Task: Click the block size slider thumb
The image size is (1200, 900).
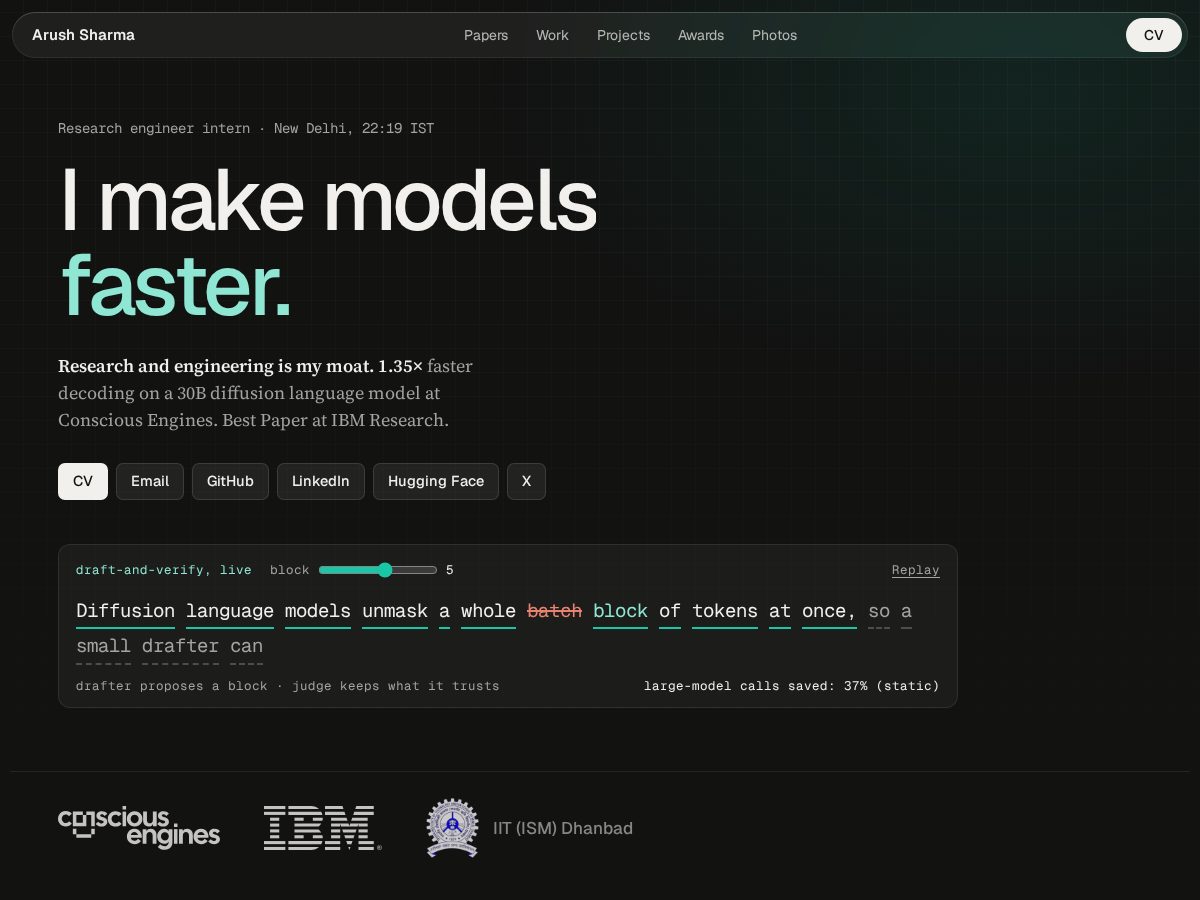Action: coord(385,570)
